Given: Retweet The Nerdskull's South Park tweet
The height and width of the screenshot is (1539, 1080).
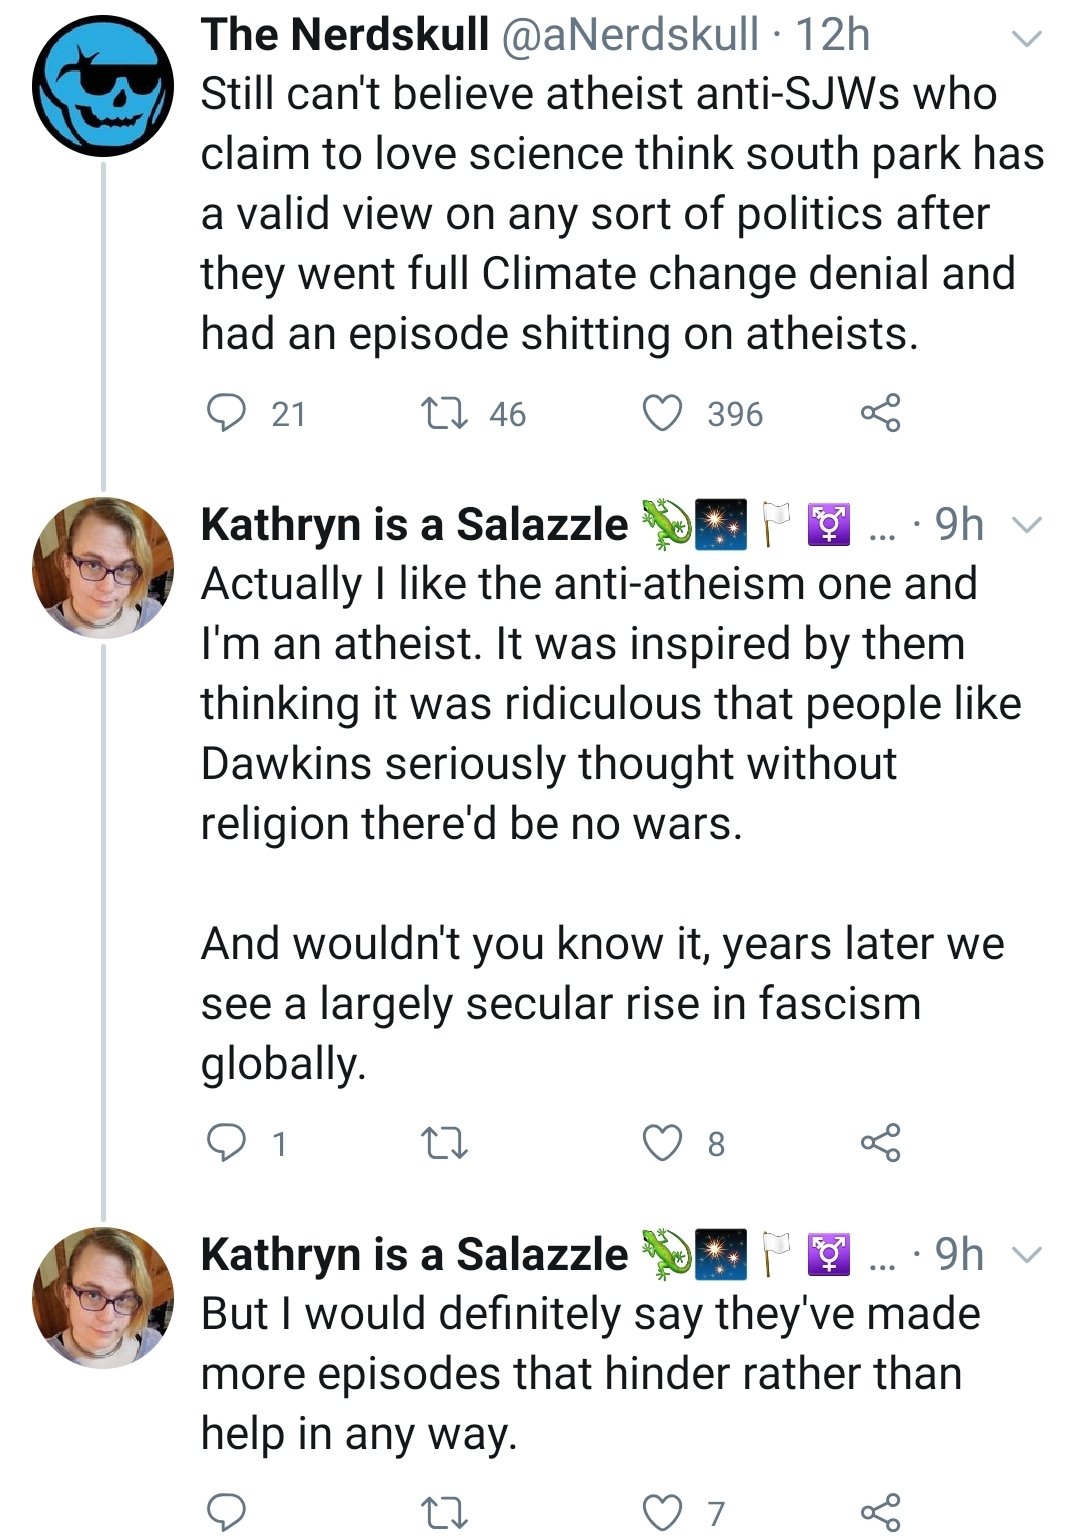Looking at the screenshot, I should 444,413.
